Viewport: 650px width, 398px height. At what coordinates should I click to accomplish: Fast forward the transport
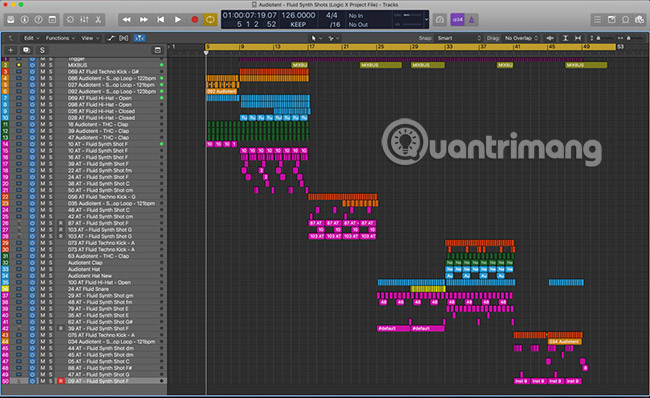click(143, 19)
